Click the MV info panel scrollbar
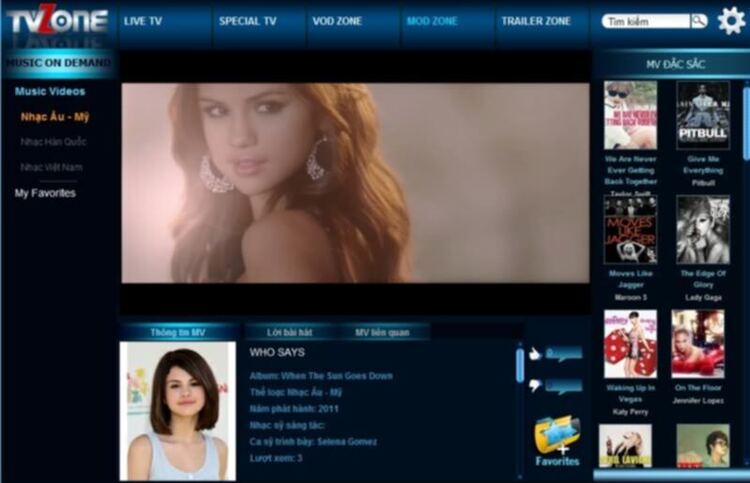 520,364
